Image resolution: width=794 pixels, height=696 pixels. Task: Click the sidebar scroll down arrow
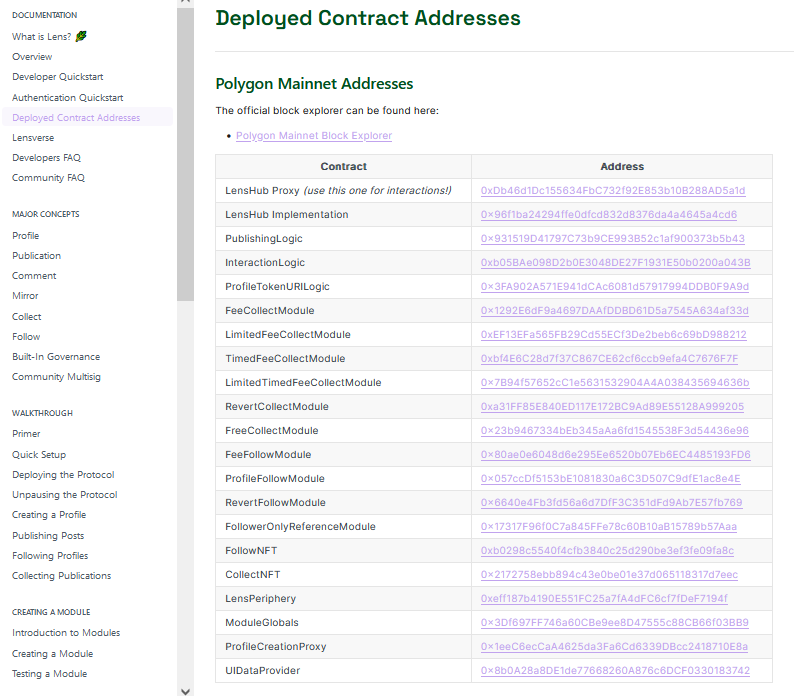pyautogui.click(x=185, y=689)
